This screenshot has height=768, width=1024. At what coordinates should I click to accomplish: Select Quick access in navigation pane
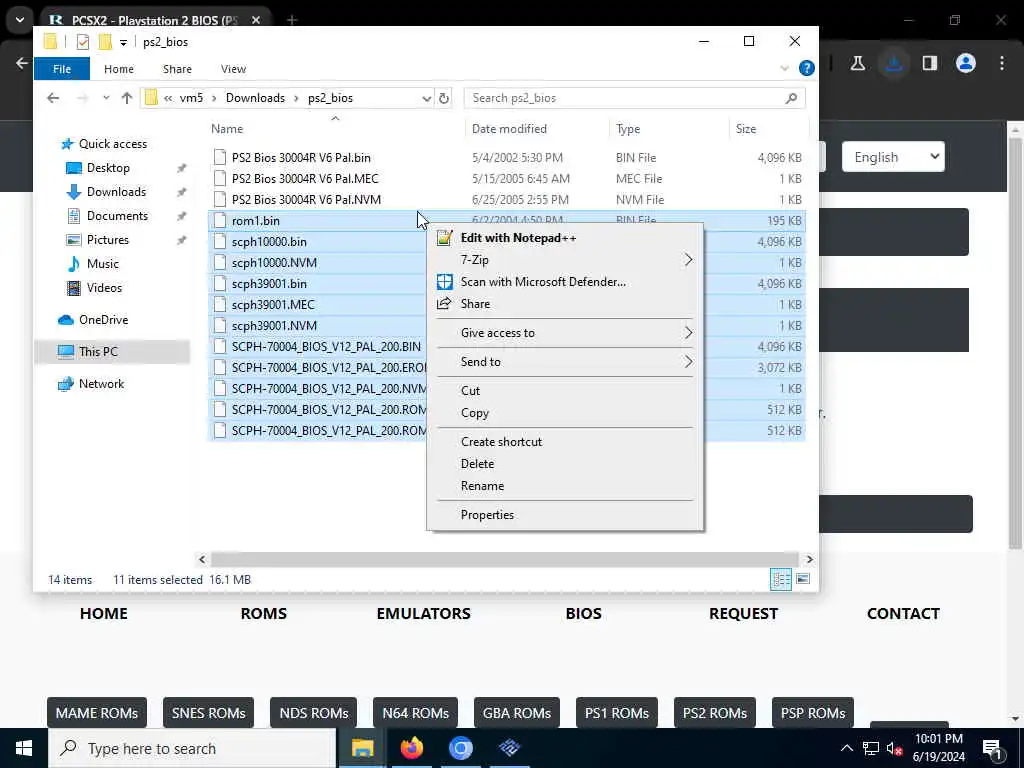112,144
